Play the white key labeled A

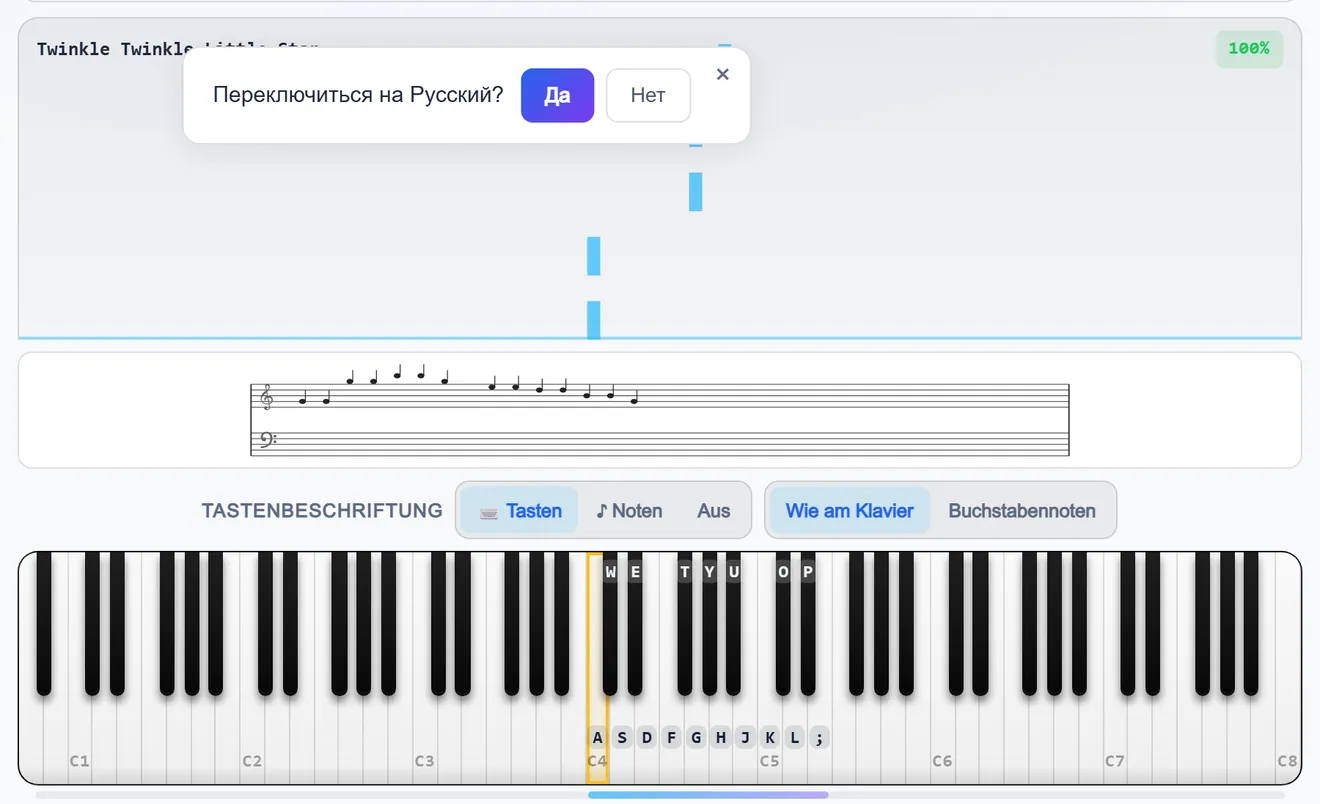point(597,740)
